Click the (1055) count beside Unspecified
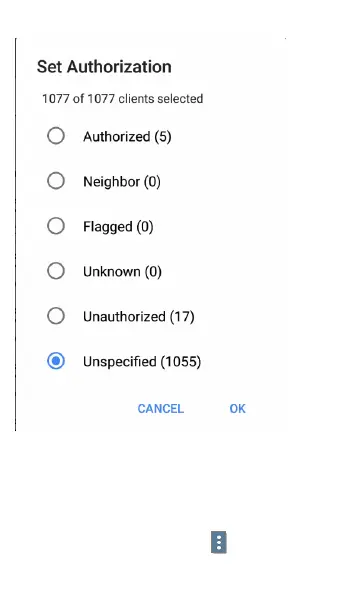Screen dimensions: 360x612 tap(180, 362)
